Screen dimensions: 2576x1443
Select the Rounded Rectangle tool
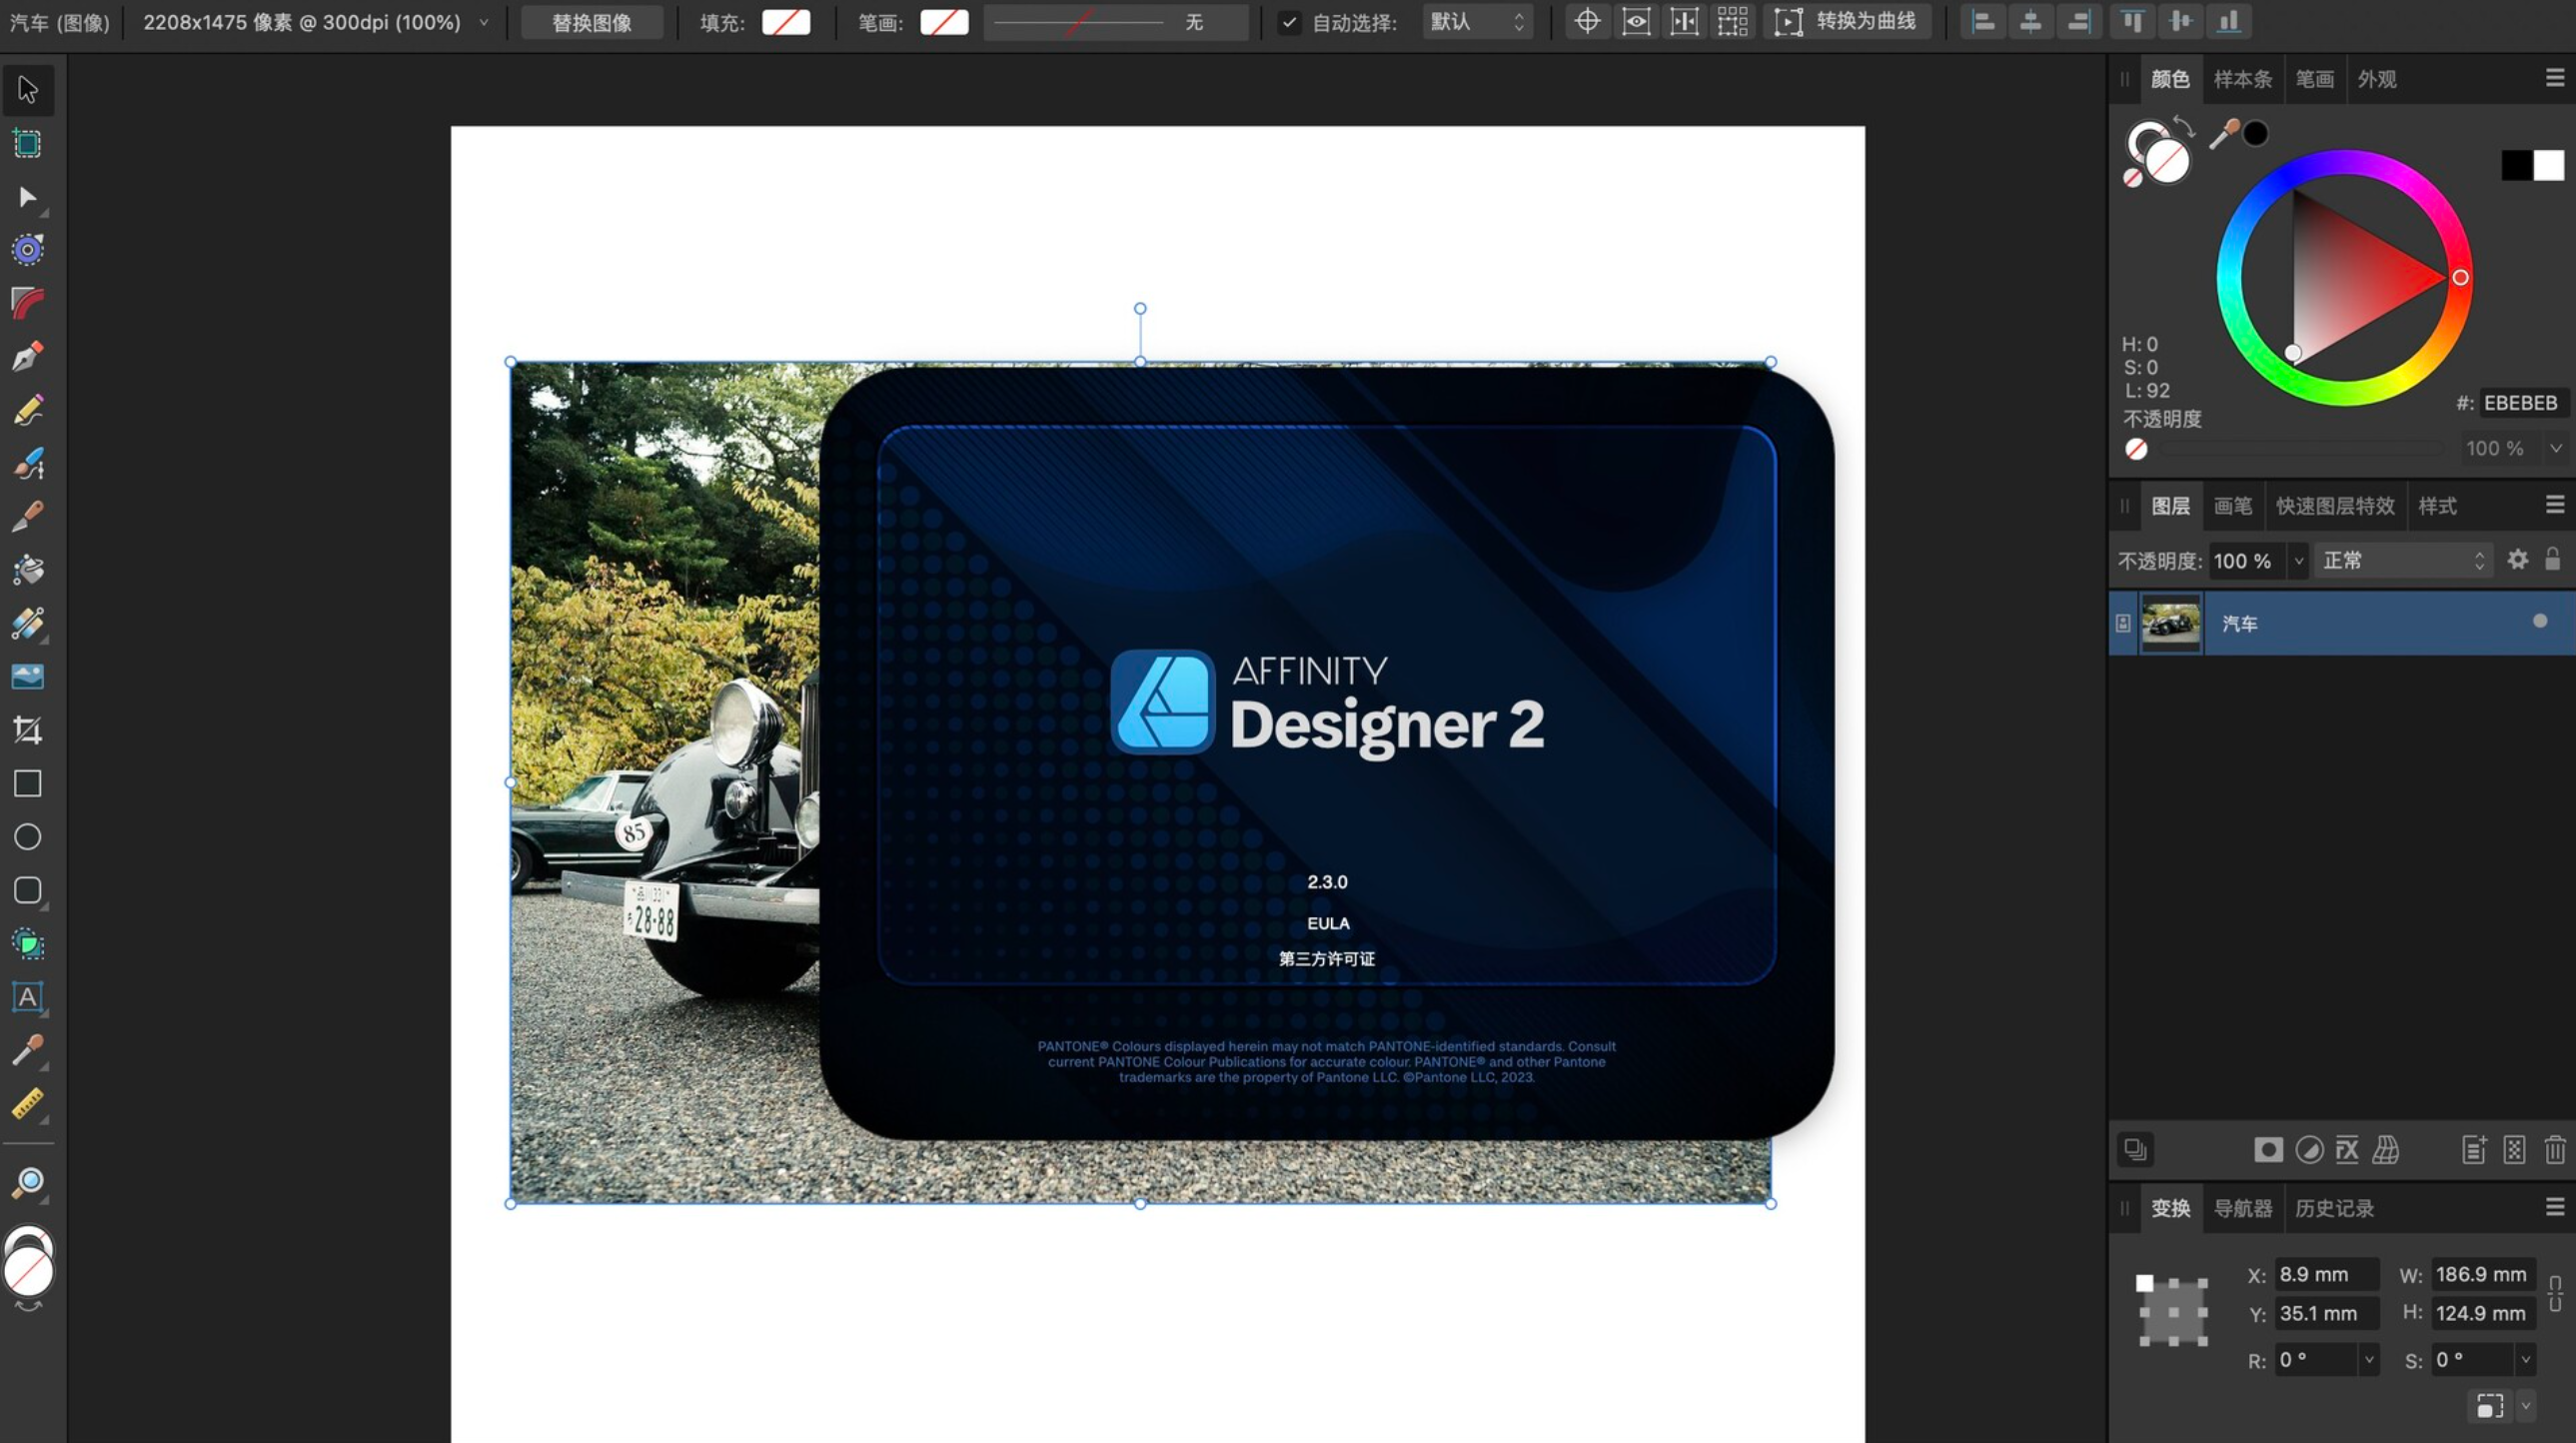pyautogui.click(x=28, y=890)
